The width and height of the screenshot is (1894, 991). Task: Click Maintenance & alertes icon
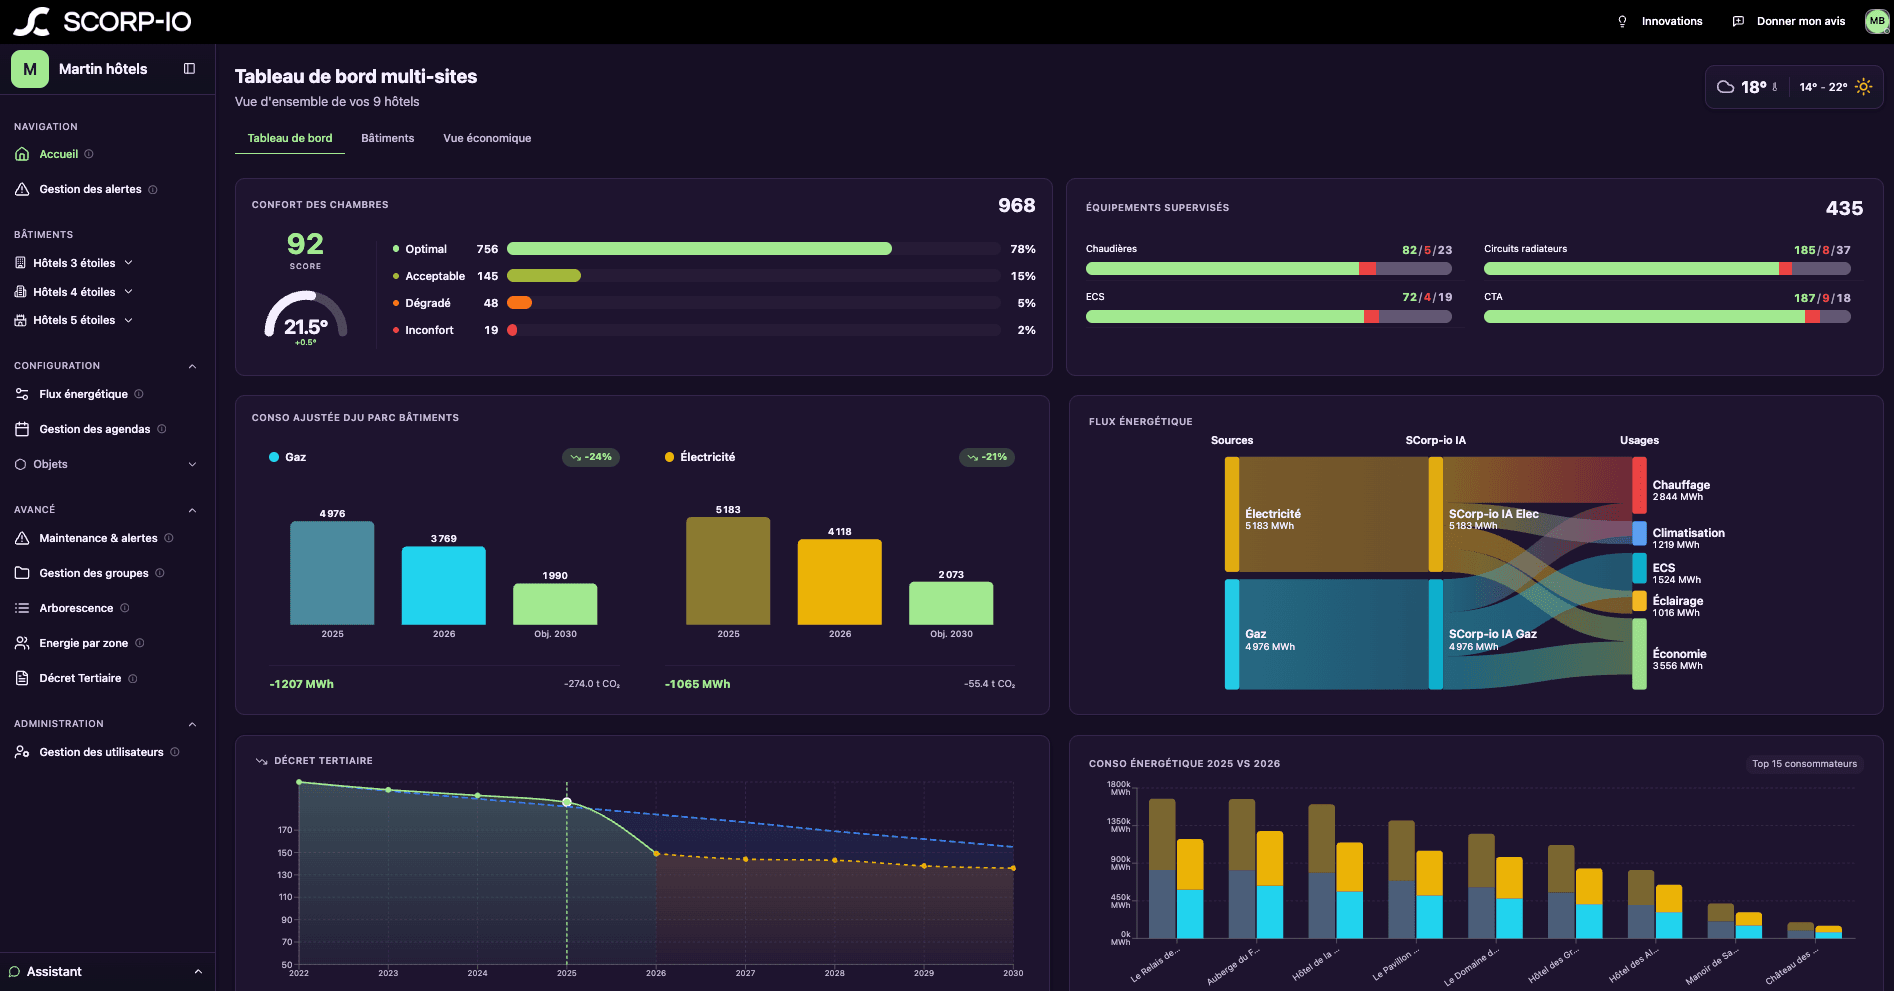(22, 538)
